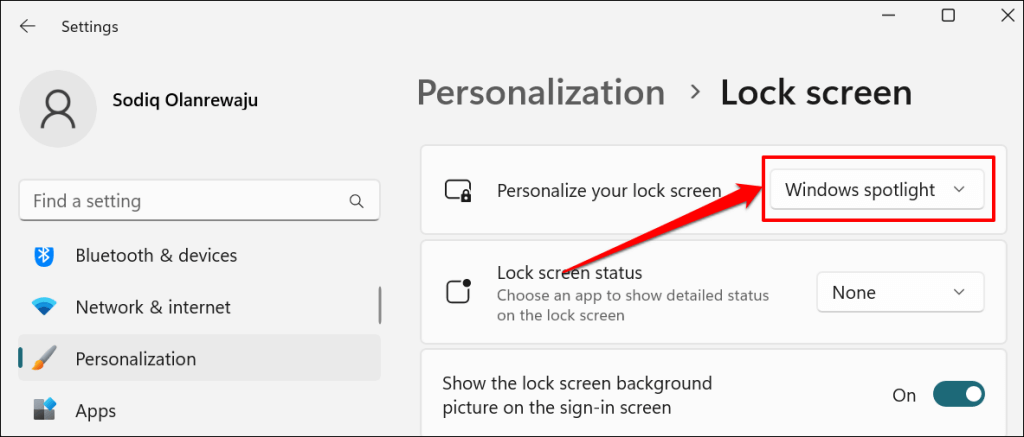1024x437 pixels.
Task: Select the Apps settings category
Action: pyautogui.click(x=96, y=410)
